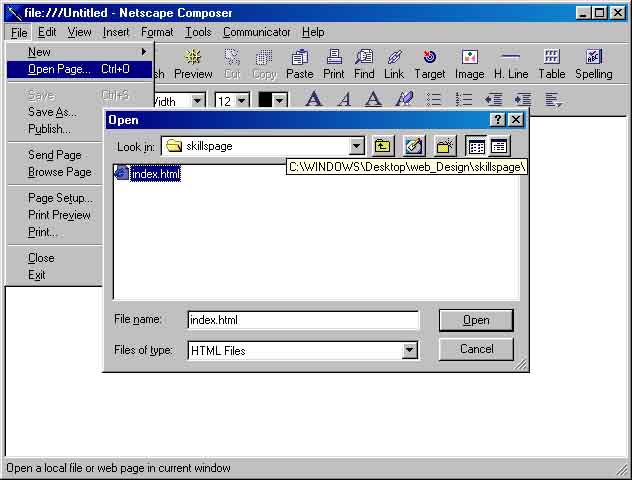This screenshot has width=632, height=480.
Task: Open the Format menu
Action: coord(157,32)
